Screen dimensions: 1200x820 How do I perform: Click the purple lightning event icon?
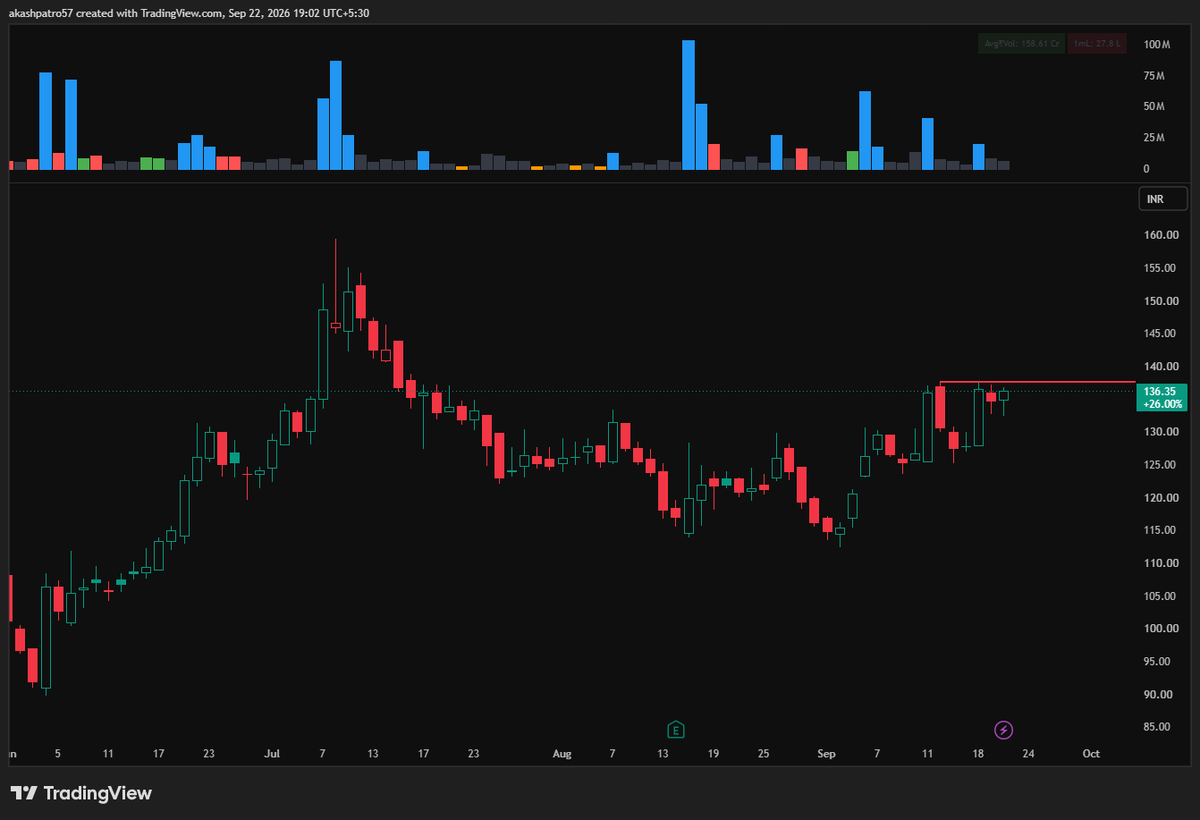tap(1003, 729)
